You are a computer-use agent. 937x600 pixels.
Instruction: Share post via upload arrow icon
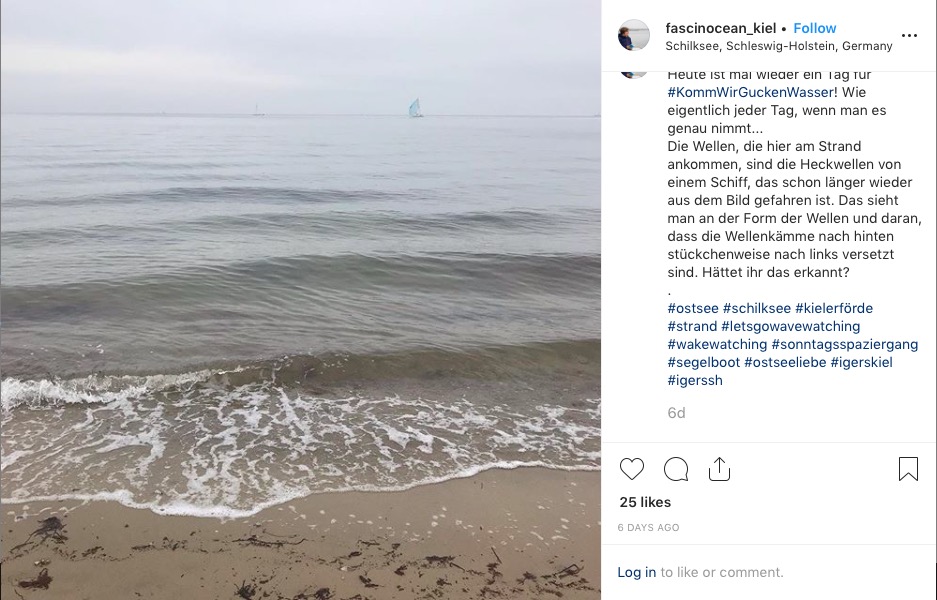(x=719, y=469)
